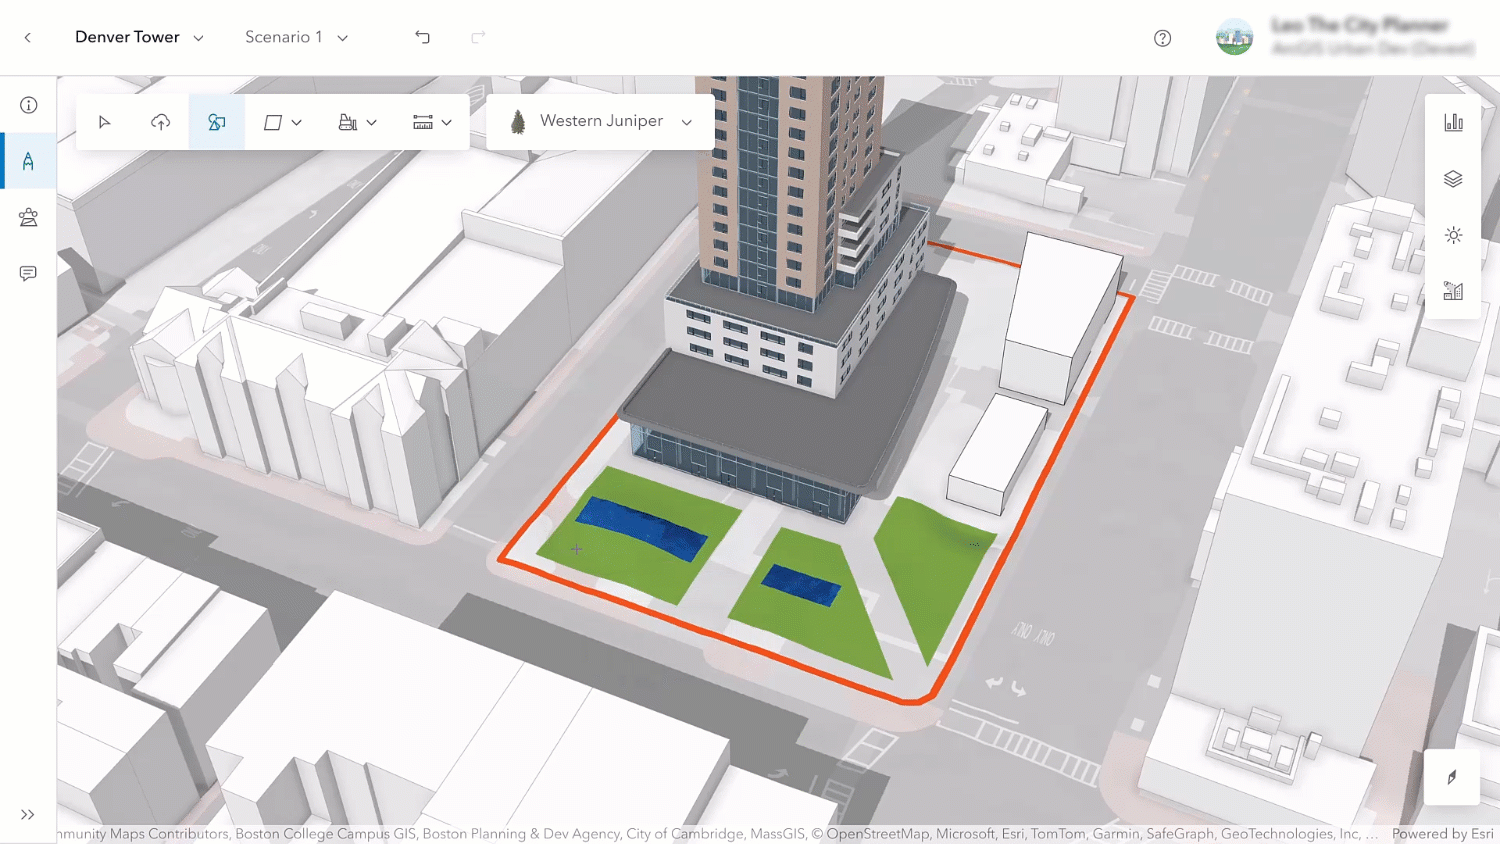Click the cloud upload tool
Viewport: 1500px width, 844px height.
click(x=160, y=122)
